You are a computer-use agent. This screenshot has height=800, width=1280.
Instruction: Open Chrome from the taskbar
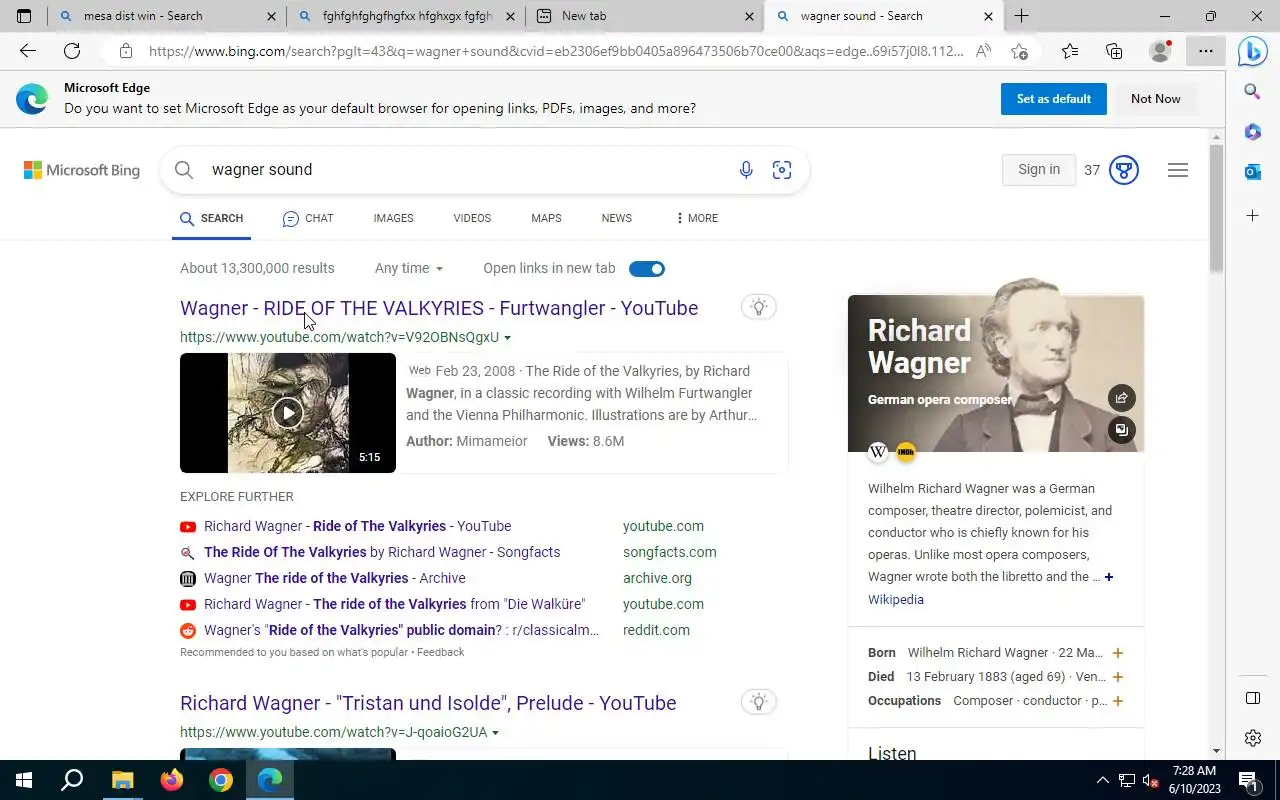pos(221,780)
